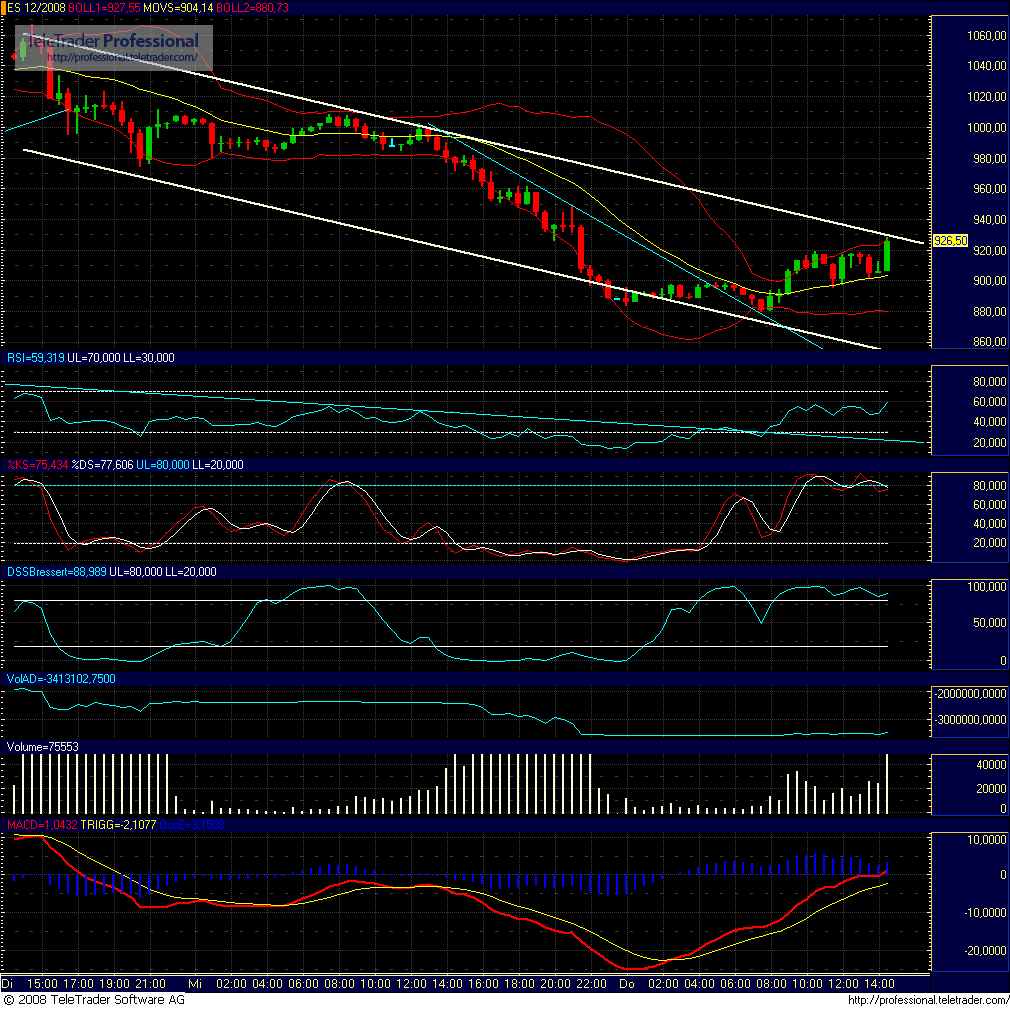Select the DSSBressert=88,989 indicator label
The height and width of the screenshot is (1009, 1010).
coord(57,572)
